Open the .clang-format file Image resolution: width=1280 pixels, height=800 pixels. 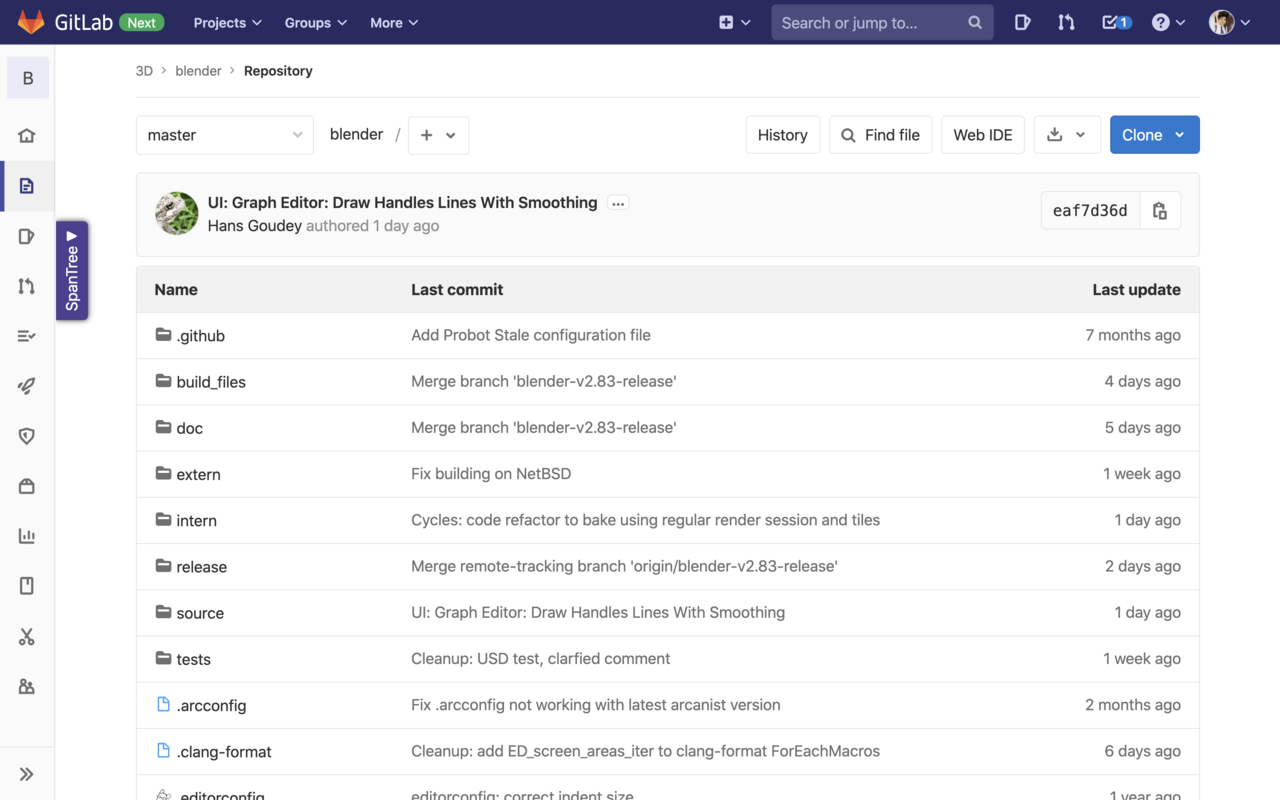point(224,751)
